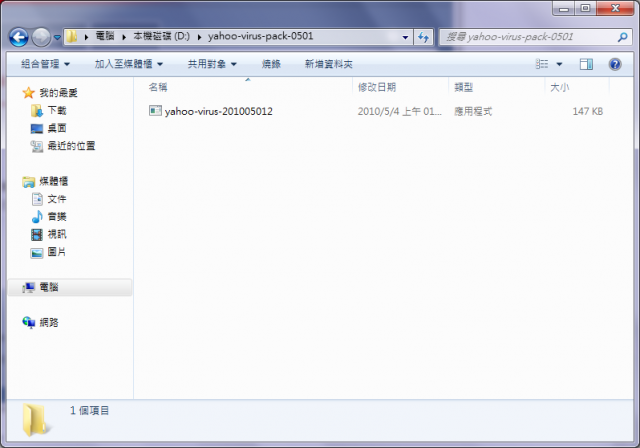Image resolution: width=640 pixels, height=448 pixels.
Task: Click the 音樂 music note icon
Action: click(37, 216)
